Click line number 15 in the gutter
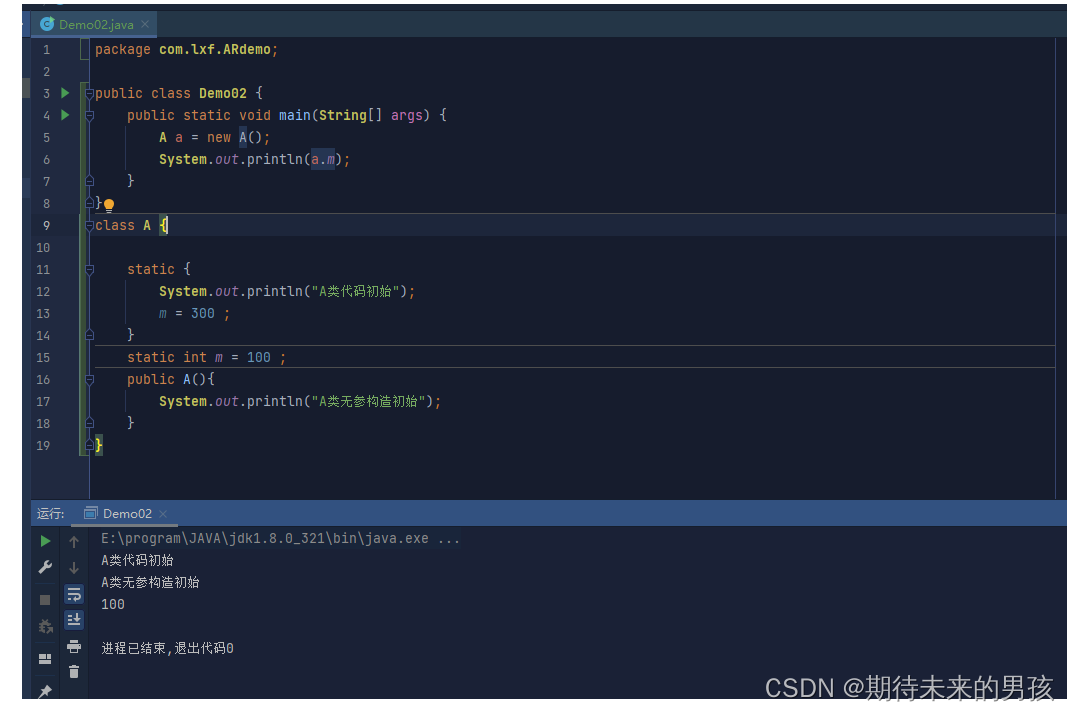1070x711 pixels. click(43, 358)
